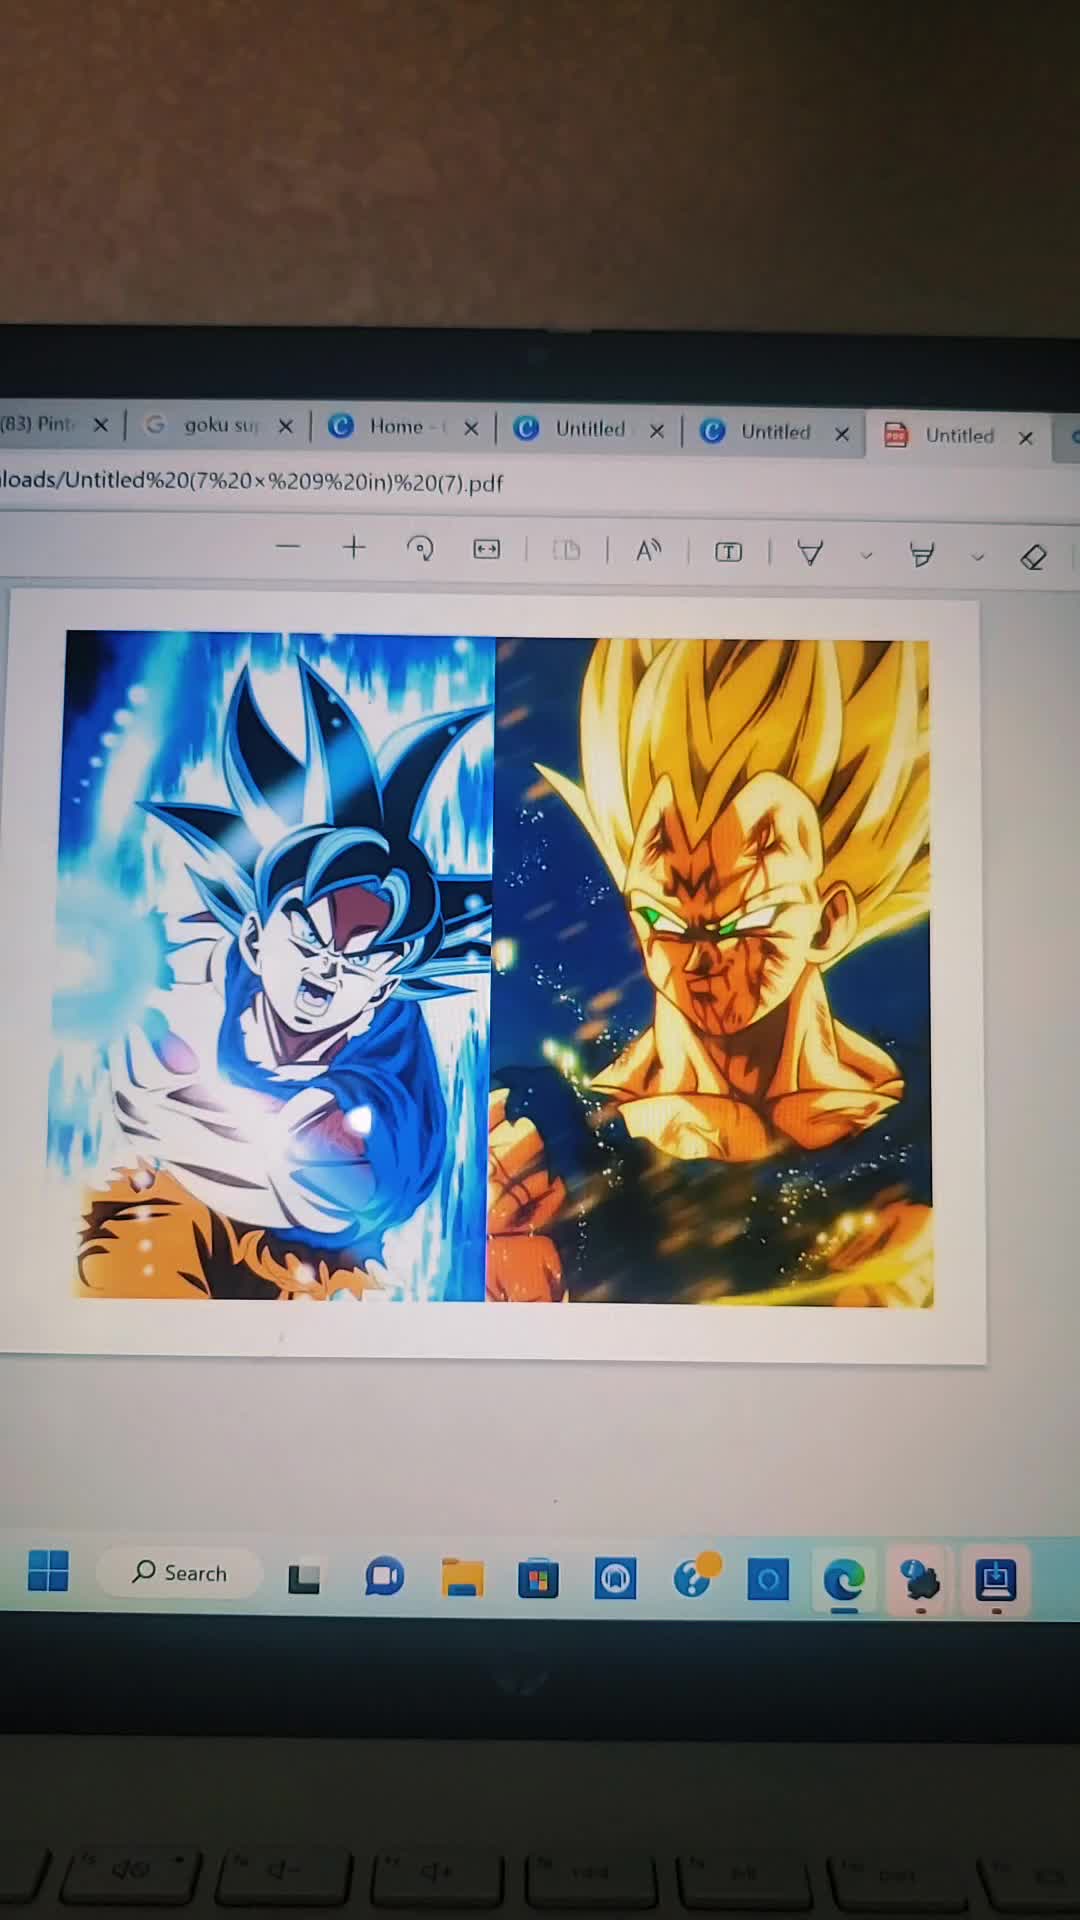Screen dimensions: 1080x1920
Task: Close the goku search tab
Action: pyautogui.click(x=285, y=426)
